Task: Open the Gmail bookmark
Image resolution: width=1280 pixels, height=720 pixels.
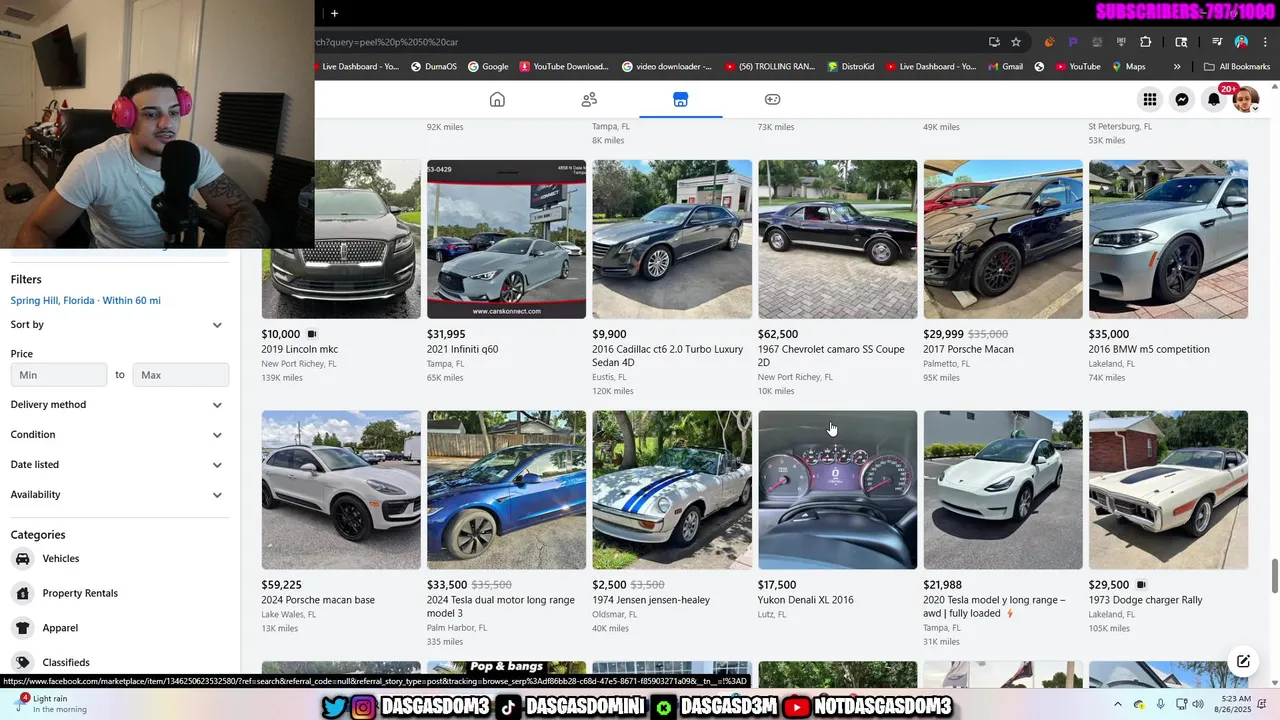Action: click(1005, 67)
